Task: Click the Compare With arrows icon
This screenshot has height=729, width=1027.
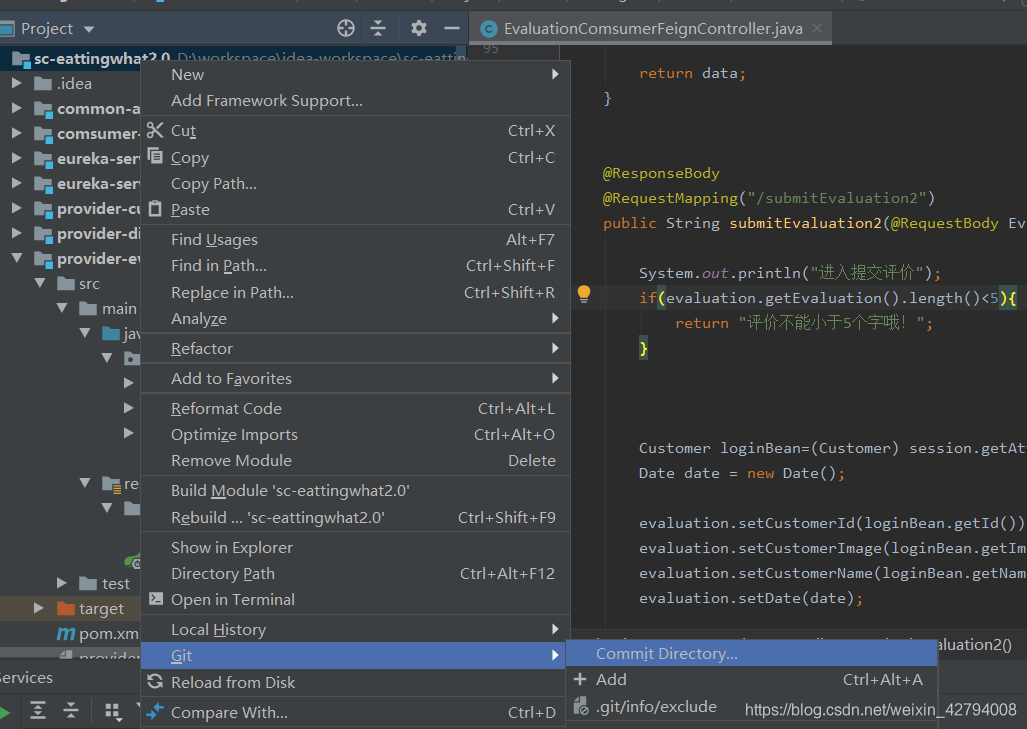Action: (x=155, y=711)
